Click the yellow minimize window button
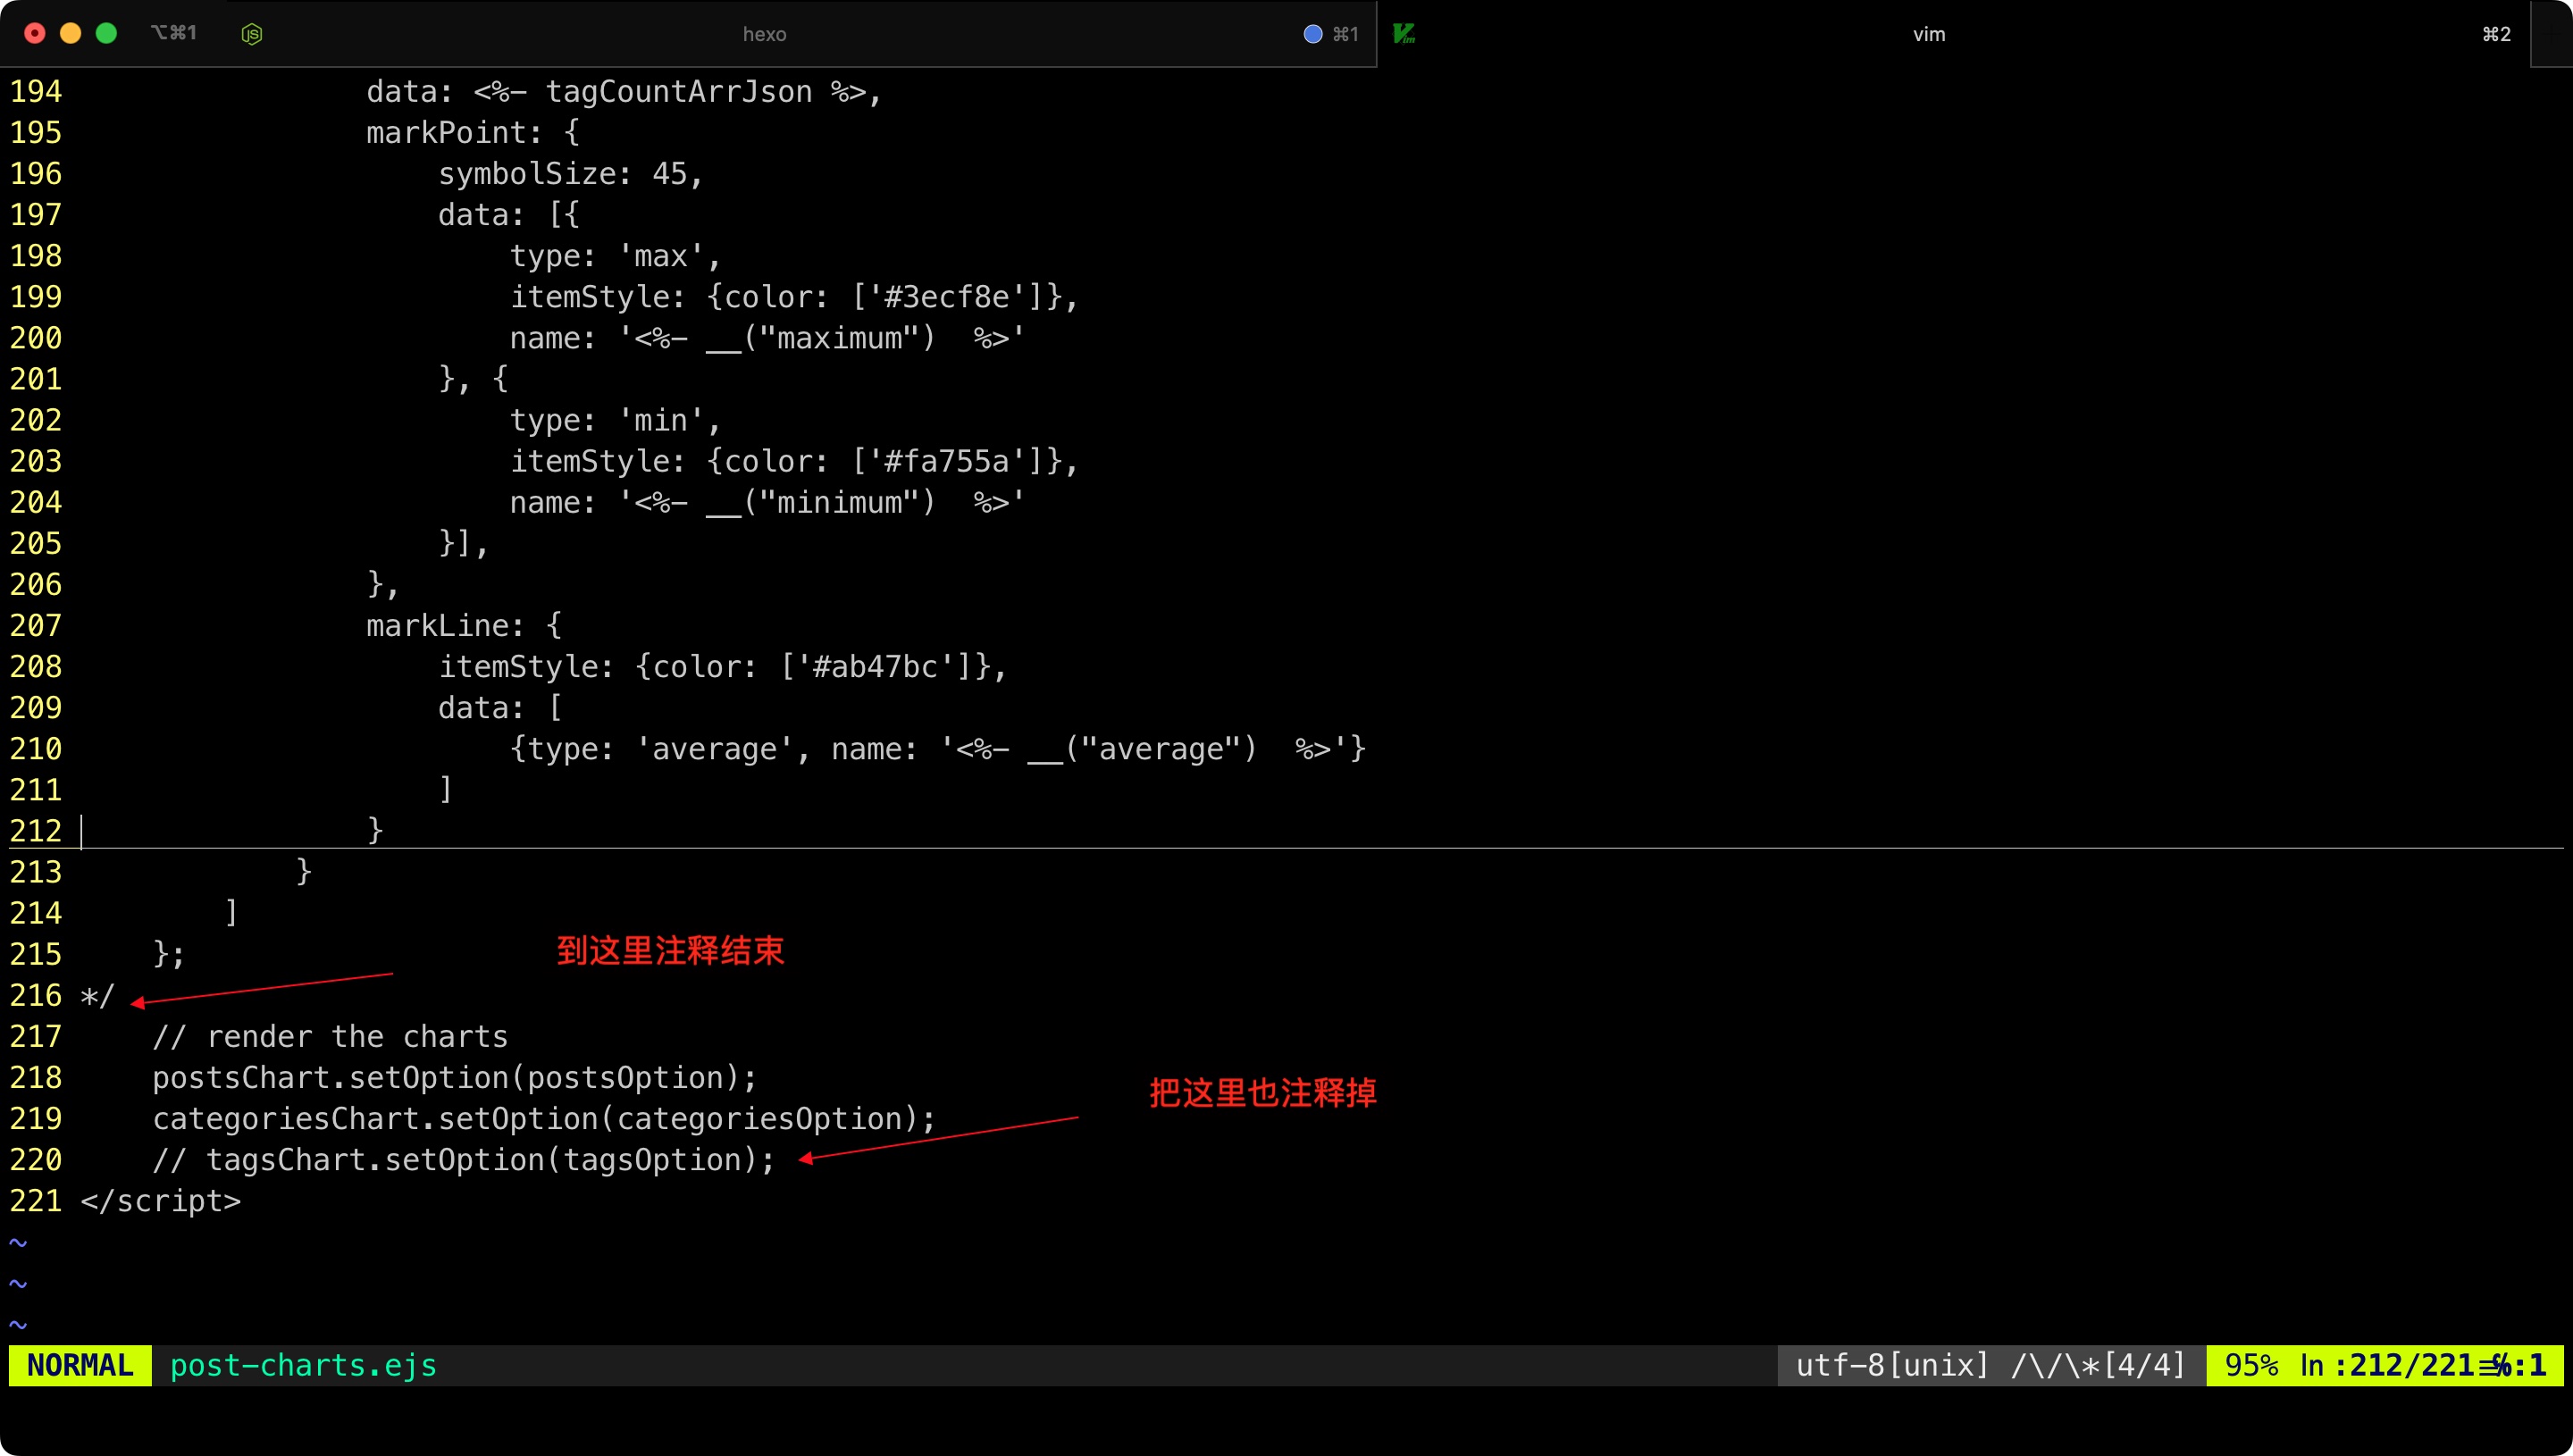The height and width of the screenshot is (1456, 2573). [70, 33]
